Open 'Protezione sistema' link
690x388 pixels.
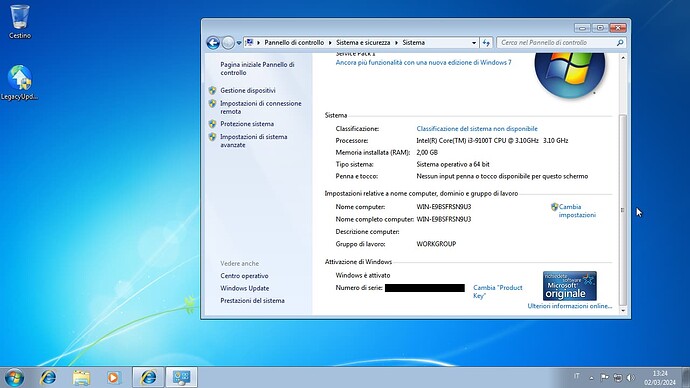[247, 124]
